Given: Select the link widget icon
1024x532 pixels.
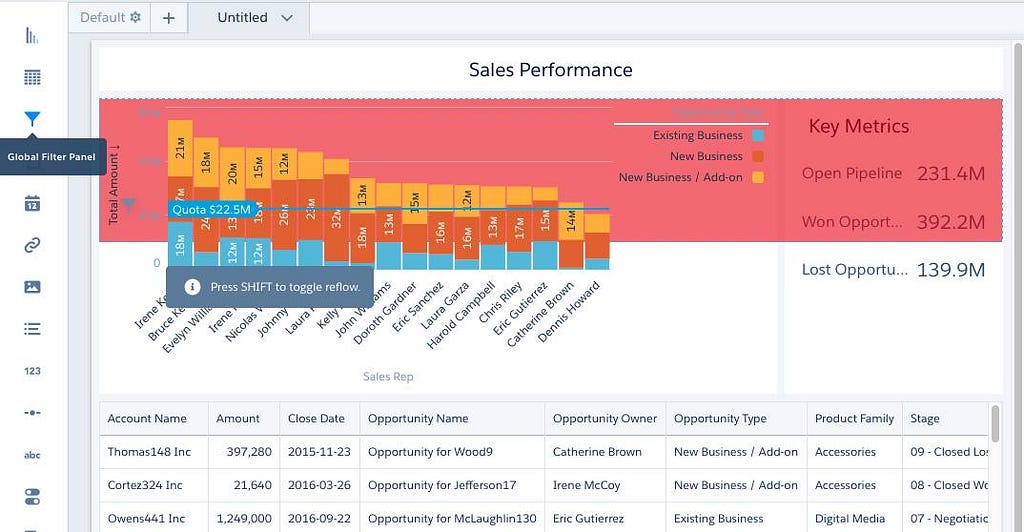Looking at the screenshot, I should tap(32, 245).
